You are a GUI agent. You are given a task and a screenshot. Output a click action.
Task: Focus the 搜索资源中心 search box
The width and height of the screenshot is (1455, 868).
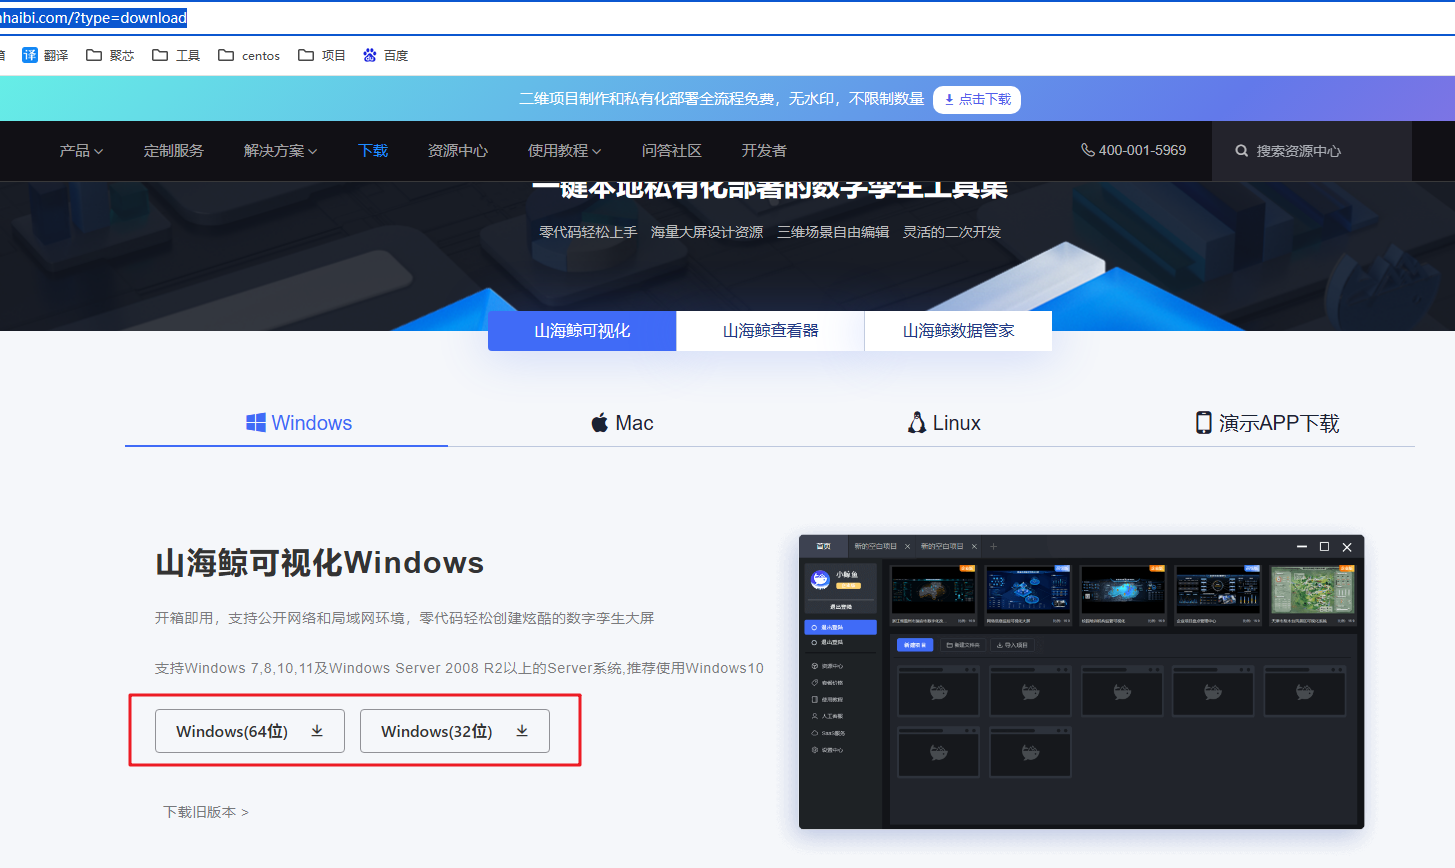(1312, 151)
